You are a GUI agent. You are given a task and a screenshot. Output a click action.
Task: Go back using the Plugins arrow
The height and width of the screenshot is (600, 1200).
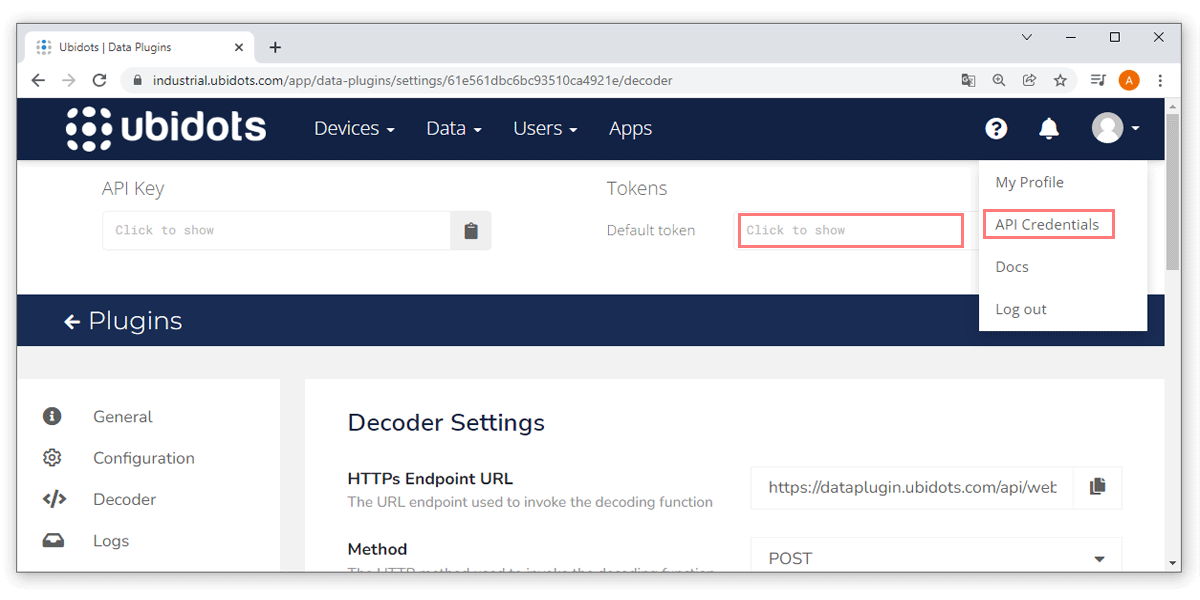pyautogui.click(x=72, y=321)
